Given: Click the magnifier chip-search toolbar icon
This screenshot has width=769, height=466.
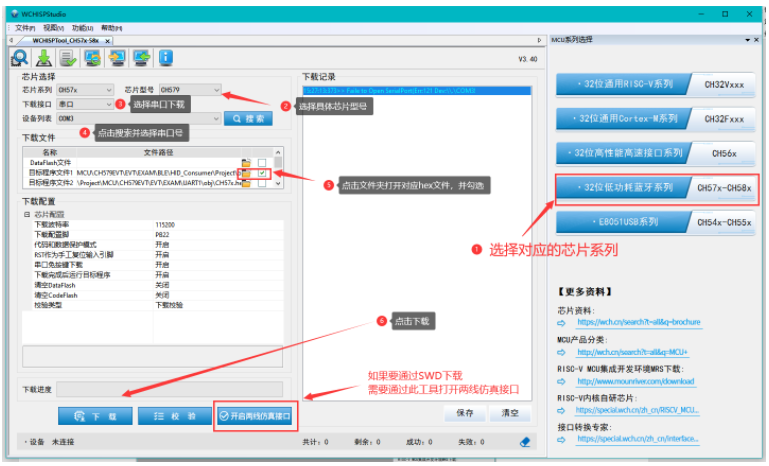Looking at the screenshot, I should (20, 58).
